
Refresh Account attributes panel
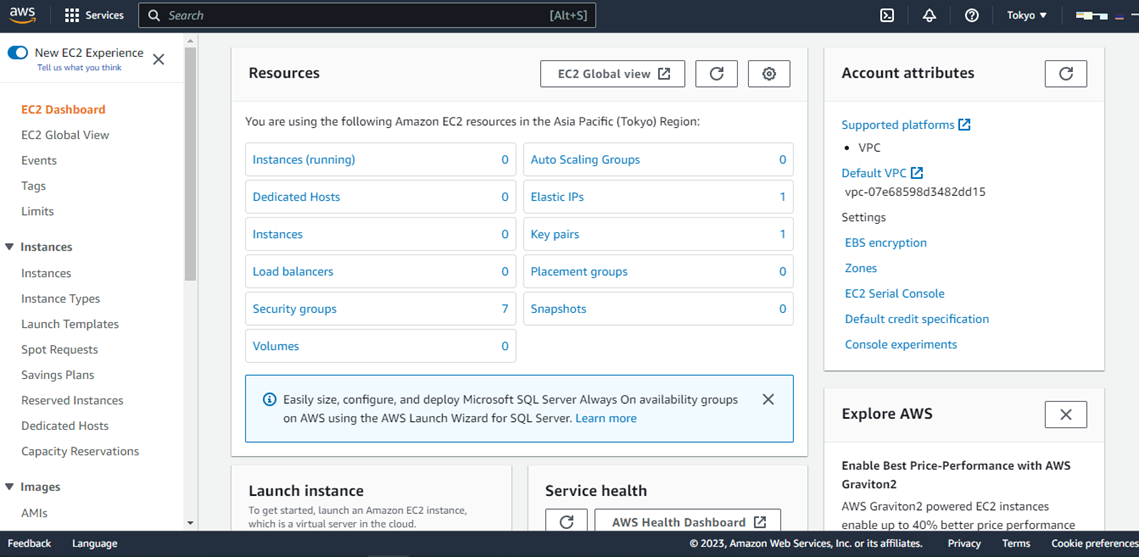coord(1066,73)
